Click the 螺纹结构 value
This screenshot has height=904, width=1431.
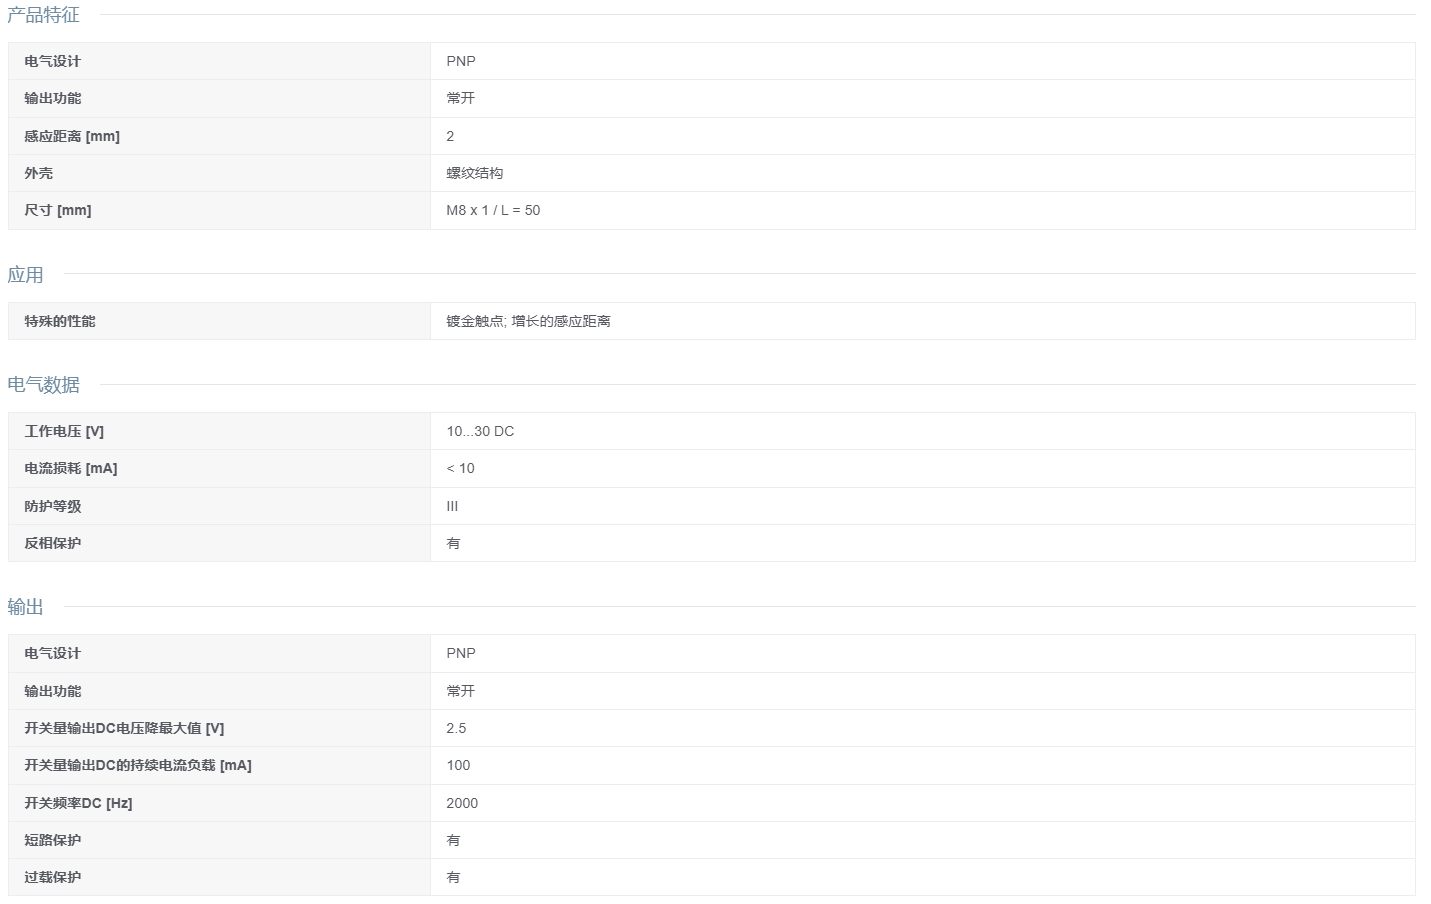[474, 173]
